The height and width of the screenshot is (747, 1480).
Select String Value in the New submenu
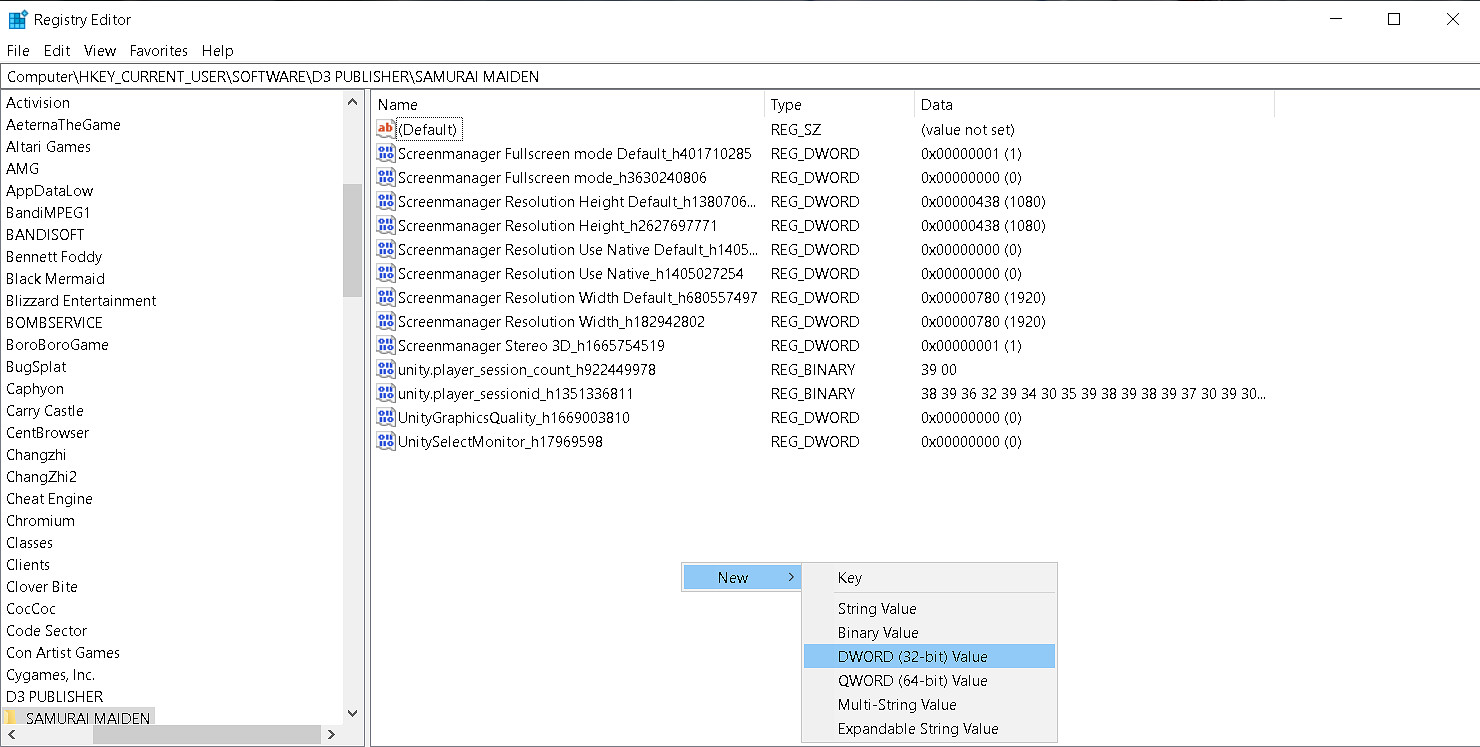coord(877,608)
